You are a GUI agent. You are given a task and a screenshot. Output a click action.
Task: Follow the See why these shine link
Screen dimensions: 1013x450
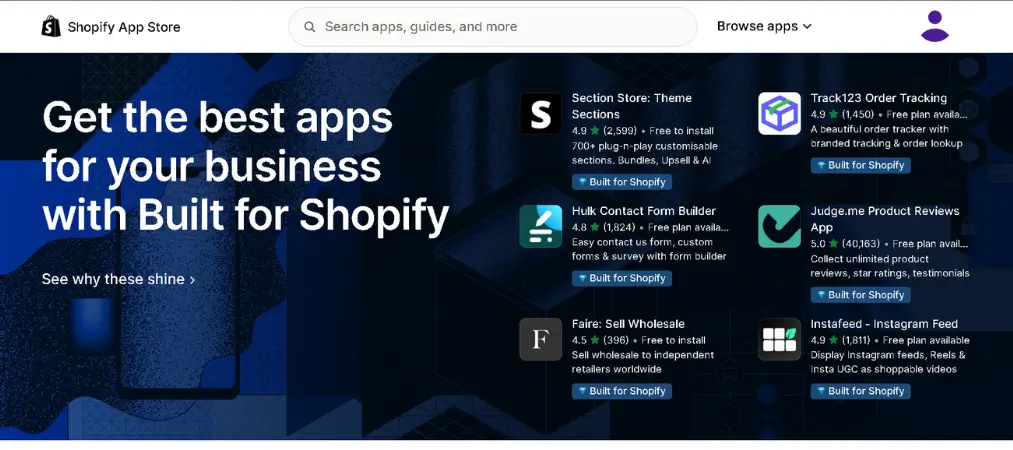pyautogui.click(x=118, y=279)
